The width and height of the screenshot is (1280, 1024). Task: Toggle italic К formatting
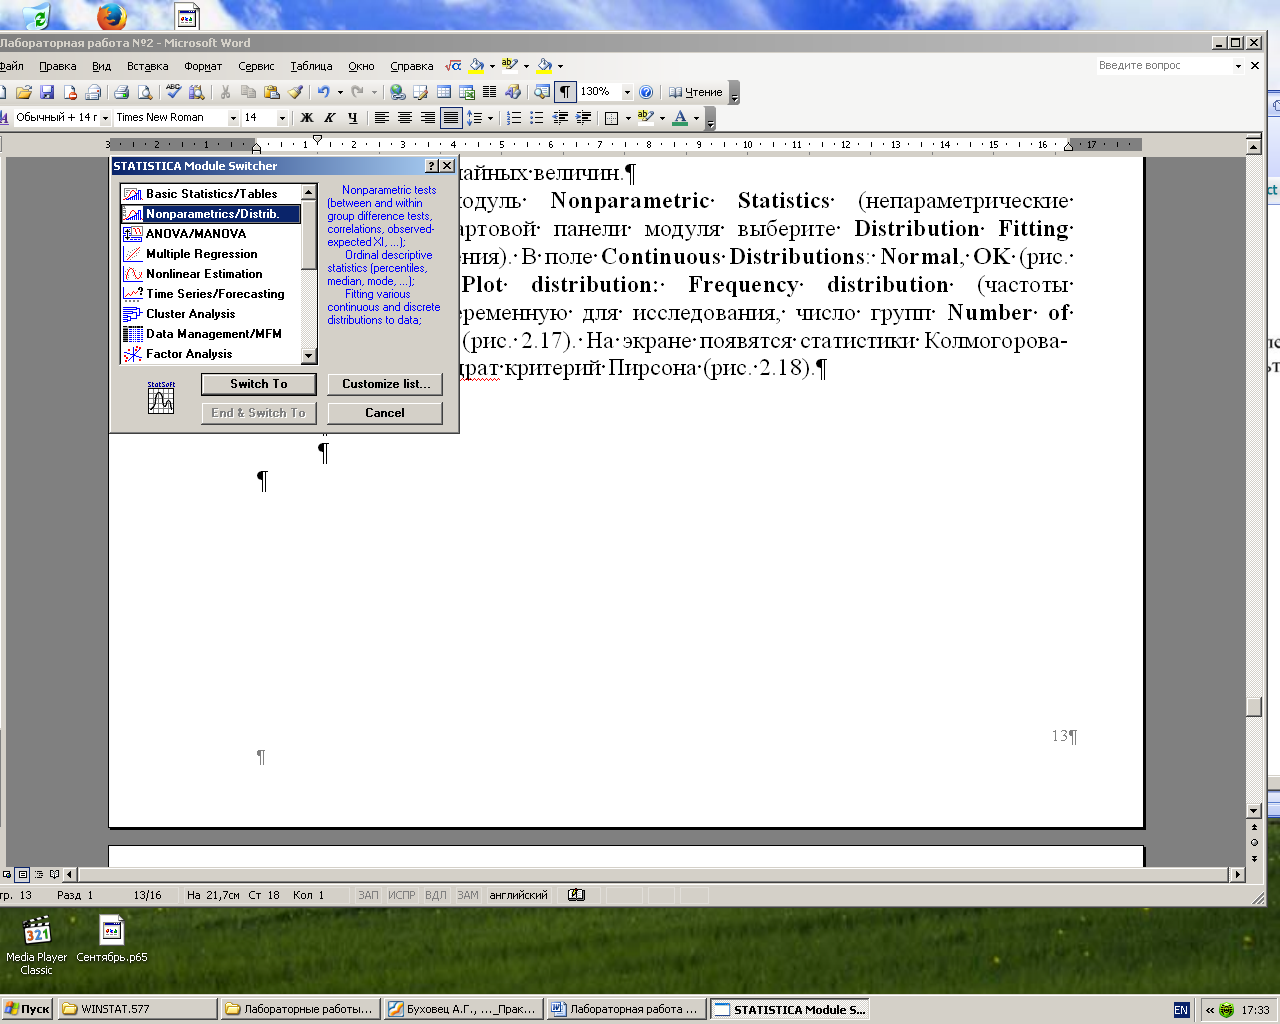pyautogui.click(x=330, y=118)
